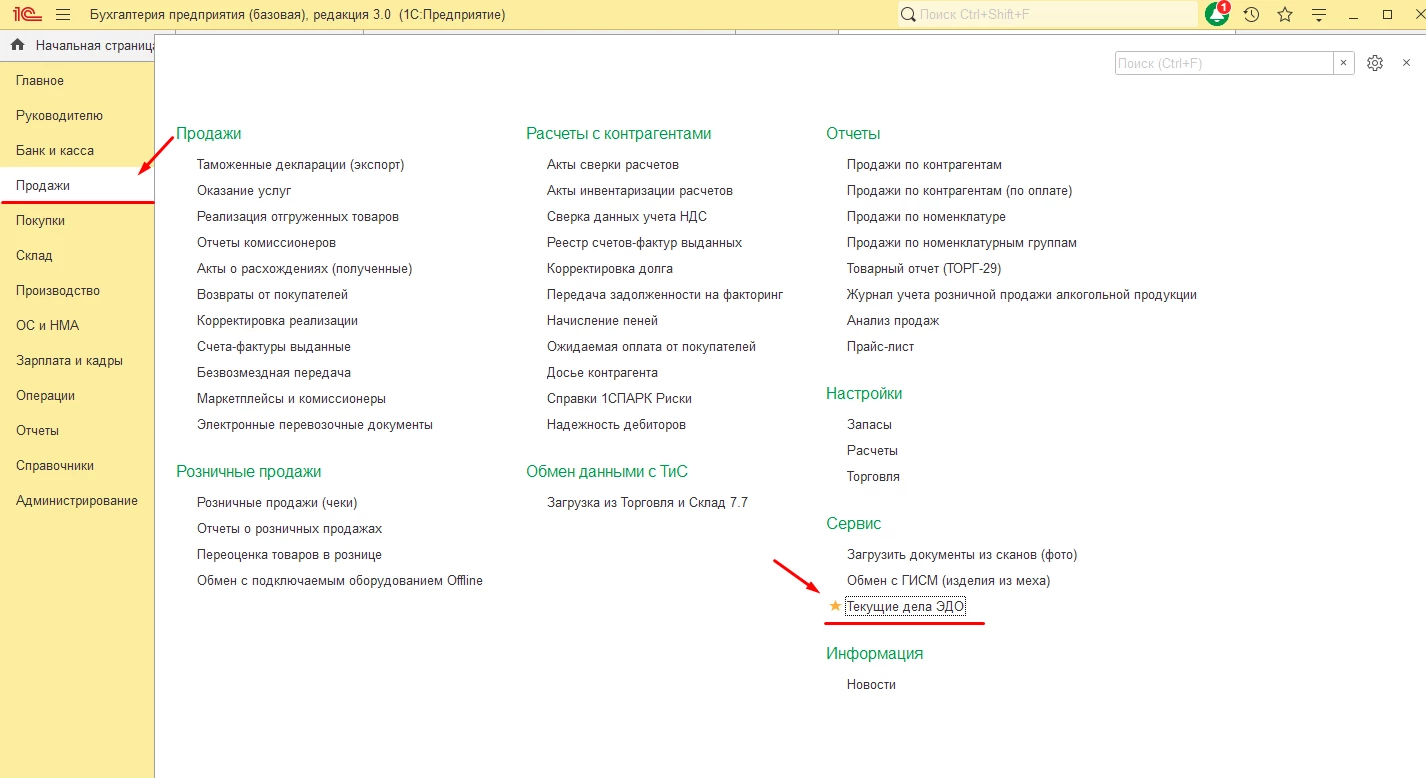Click the 1C logo icon
Image resolution: width=1426 pixels, height=778 pixels.
pos(27,15)
